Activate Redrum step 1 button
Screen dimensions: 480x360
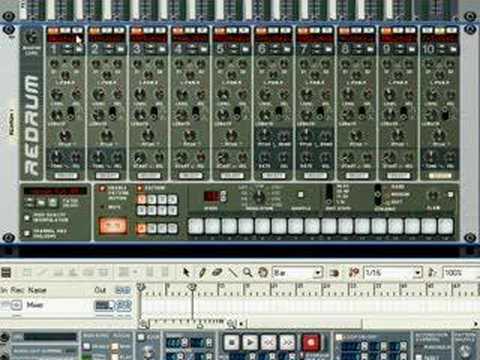coord(196,226)
